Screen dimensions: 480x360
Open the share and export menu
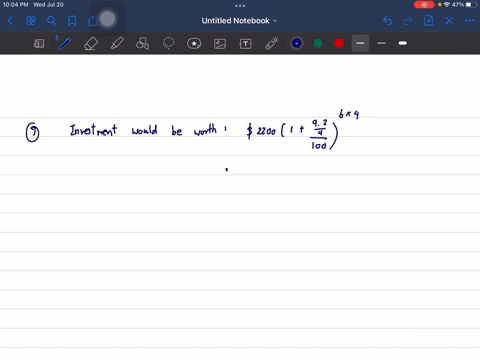tap(92, 21)
